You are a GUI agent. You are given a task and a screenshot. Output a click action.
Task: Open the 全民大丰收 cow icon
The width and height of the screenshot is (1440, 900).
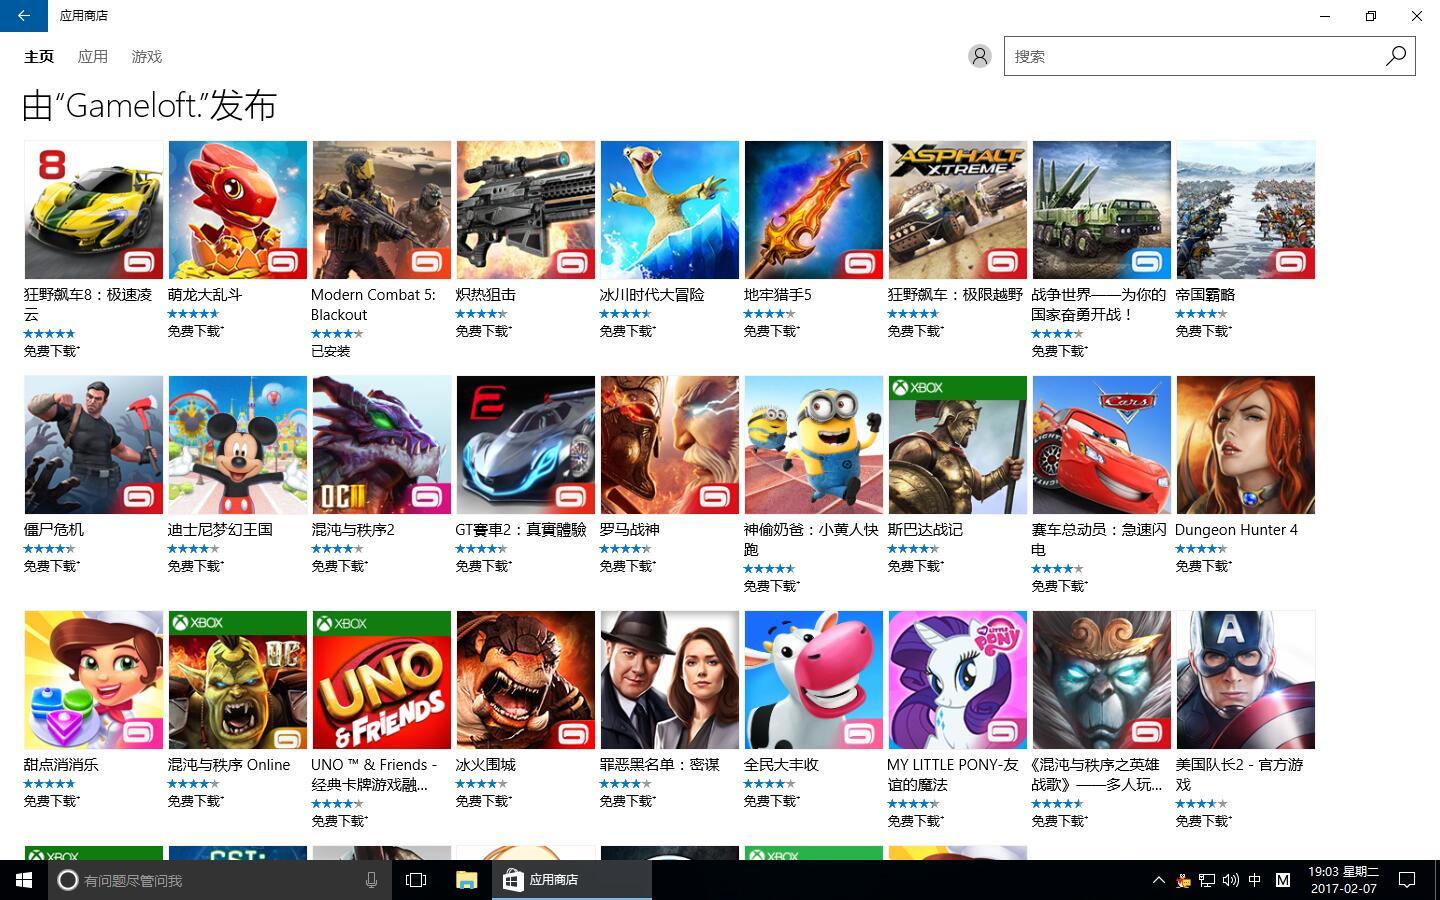pos(814,680)
